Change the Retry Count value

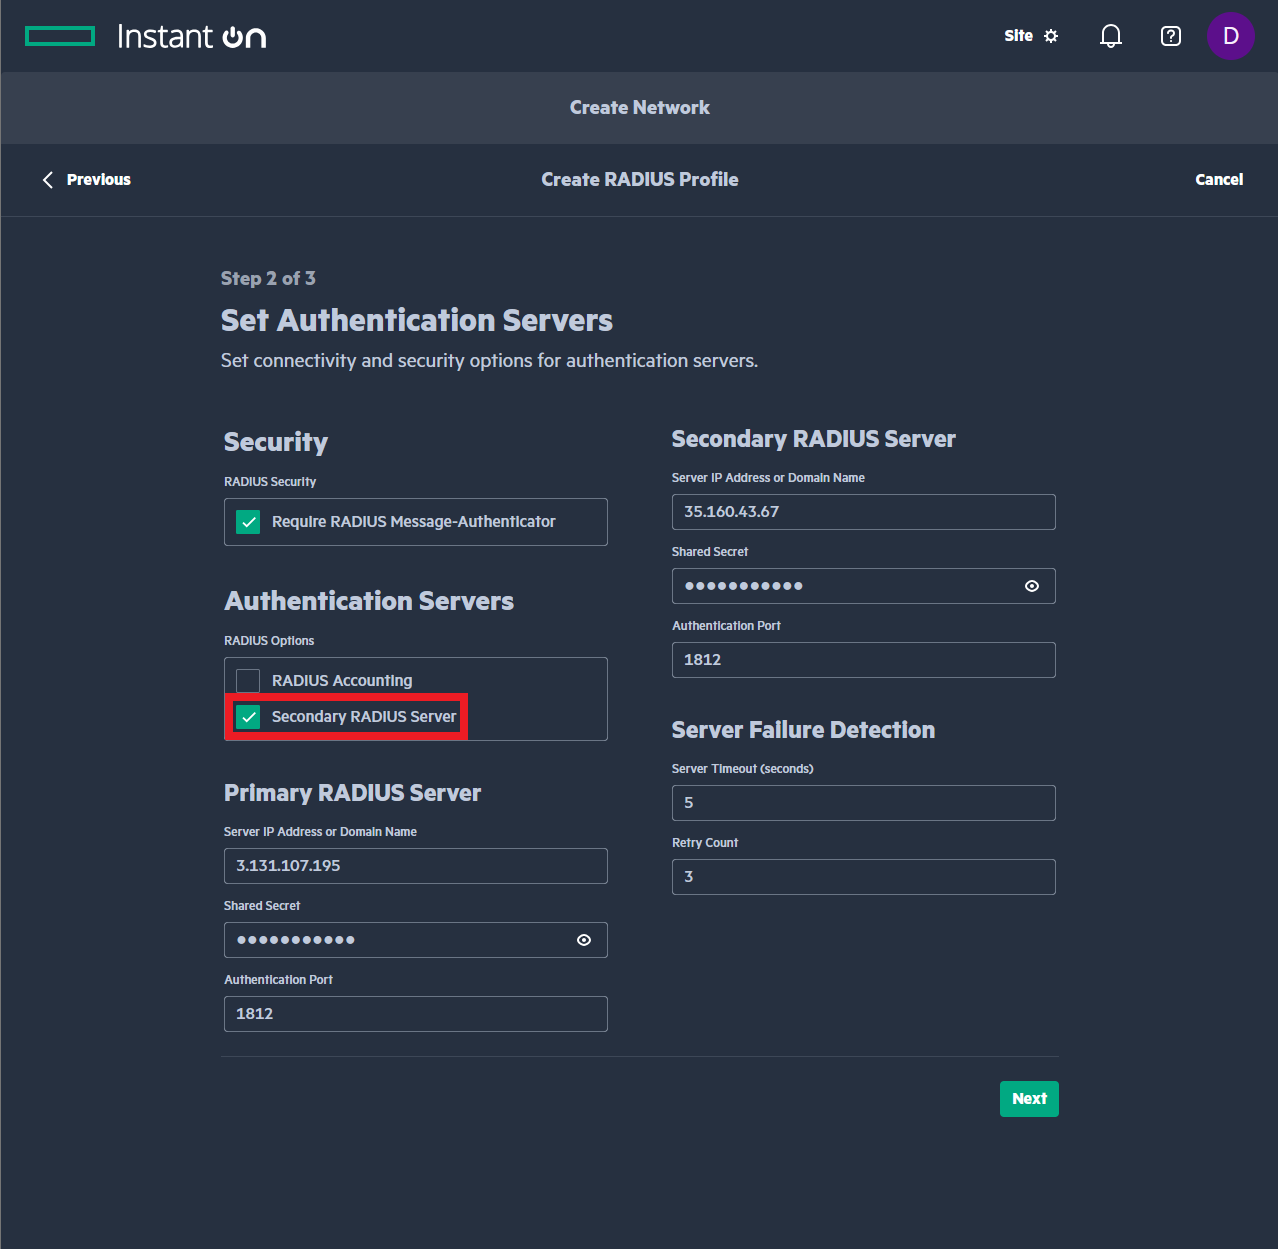(864, 877)
